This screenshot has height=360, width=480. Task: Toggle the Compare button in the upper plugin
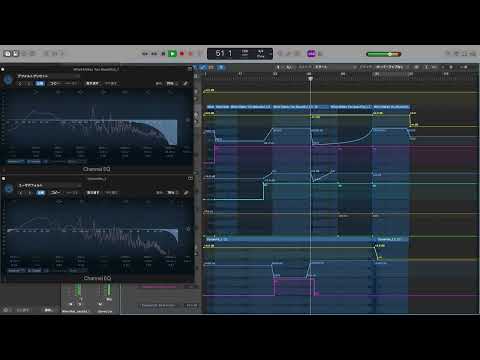pyautogui.click(x=40, y=83)
